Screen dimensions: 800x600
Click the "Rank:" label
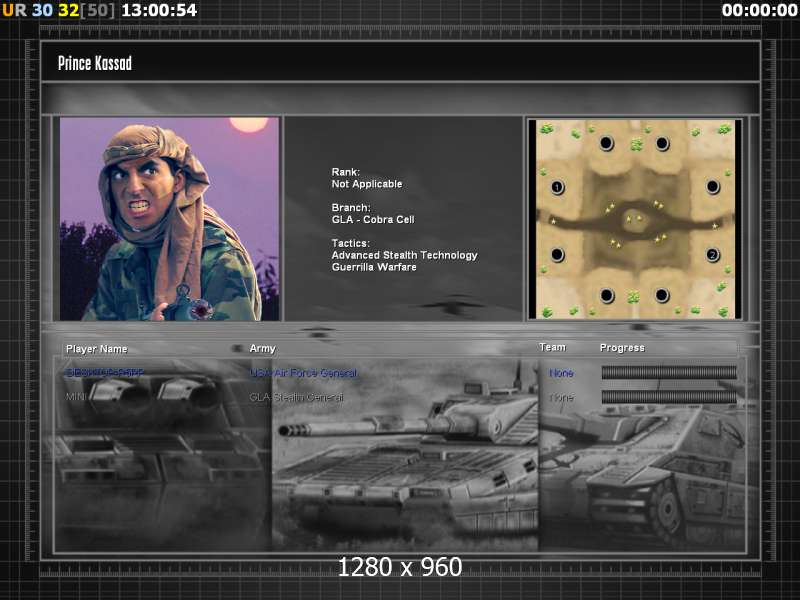tap(345, 172)
